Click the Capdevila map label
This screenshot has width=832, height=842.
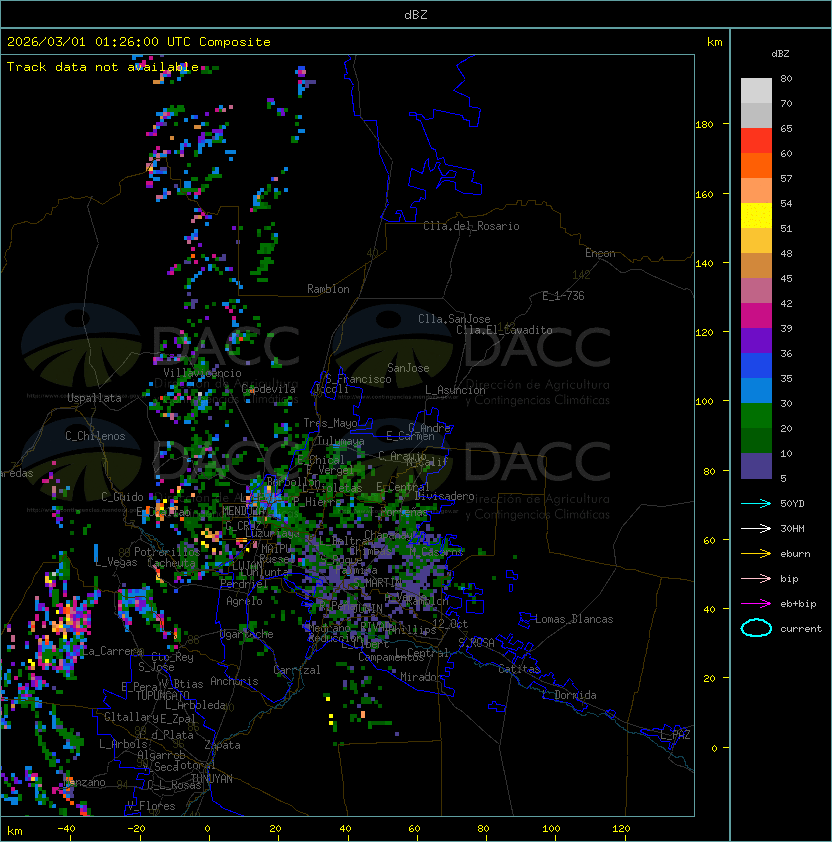coord(269,389)
